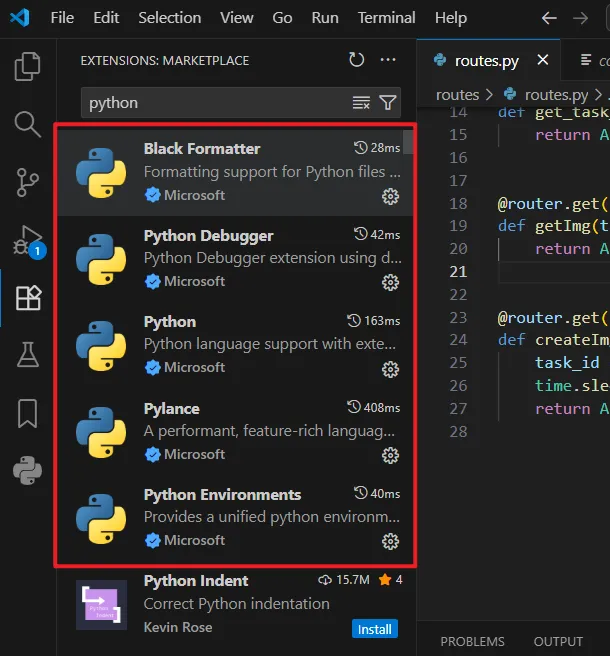Viewport: 610px width, 656px height.
Task: Refresh the extensions marketplace list
Action: [x=356, y=60]
